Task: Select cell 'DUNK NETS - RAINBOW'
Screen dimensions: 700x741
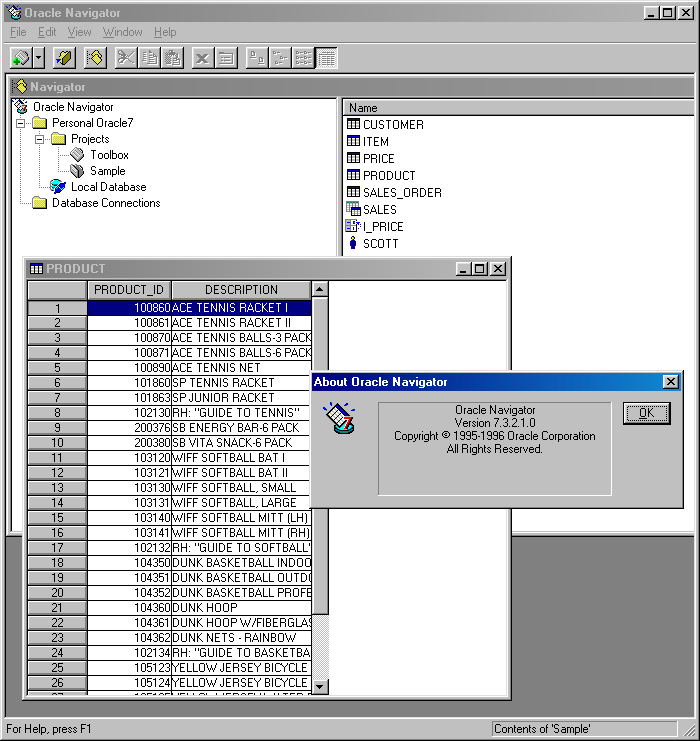Action: tap(241, 638)
